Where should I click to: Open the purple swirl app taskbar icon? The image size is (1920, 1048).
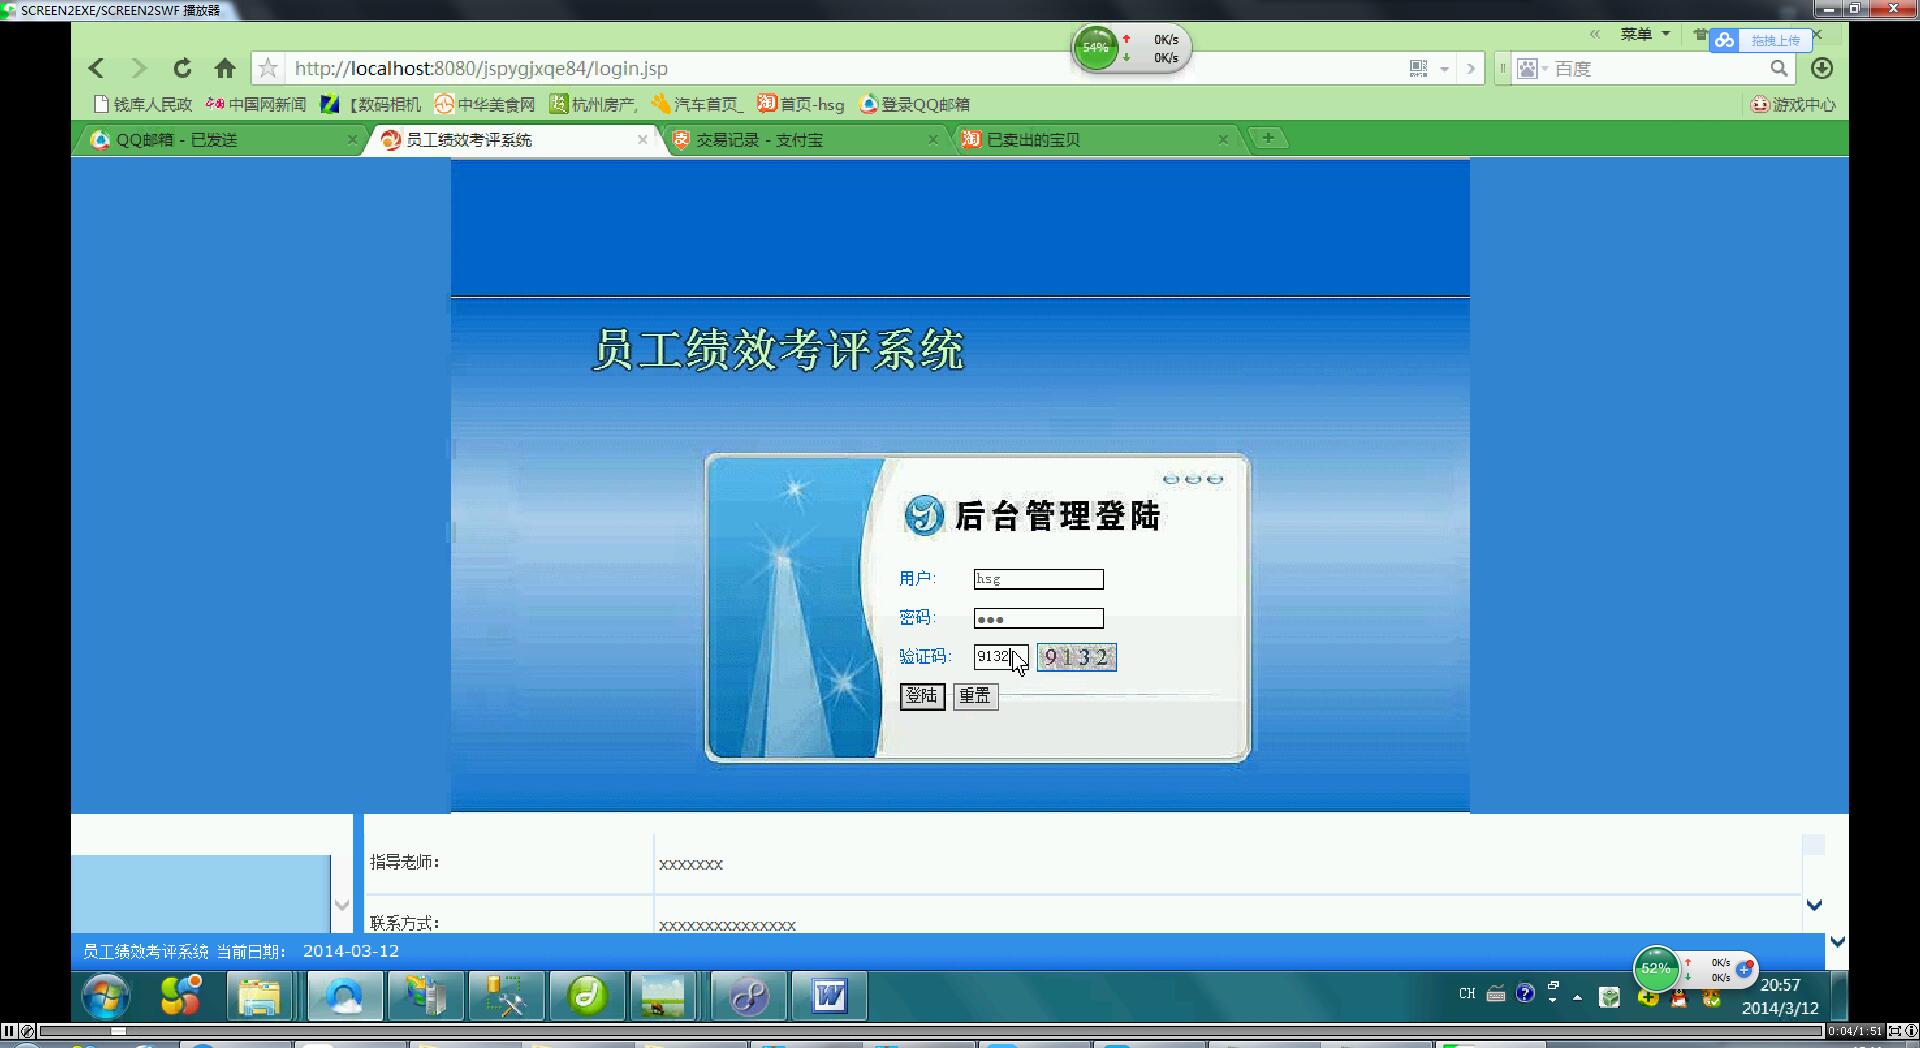pyautogui.click(x=748, y=996)
